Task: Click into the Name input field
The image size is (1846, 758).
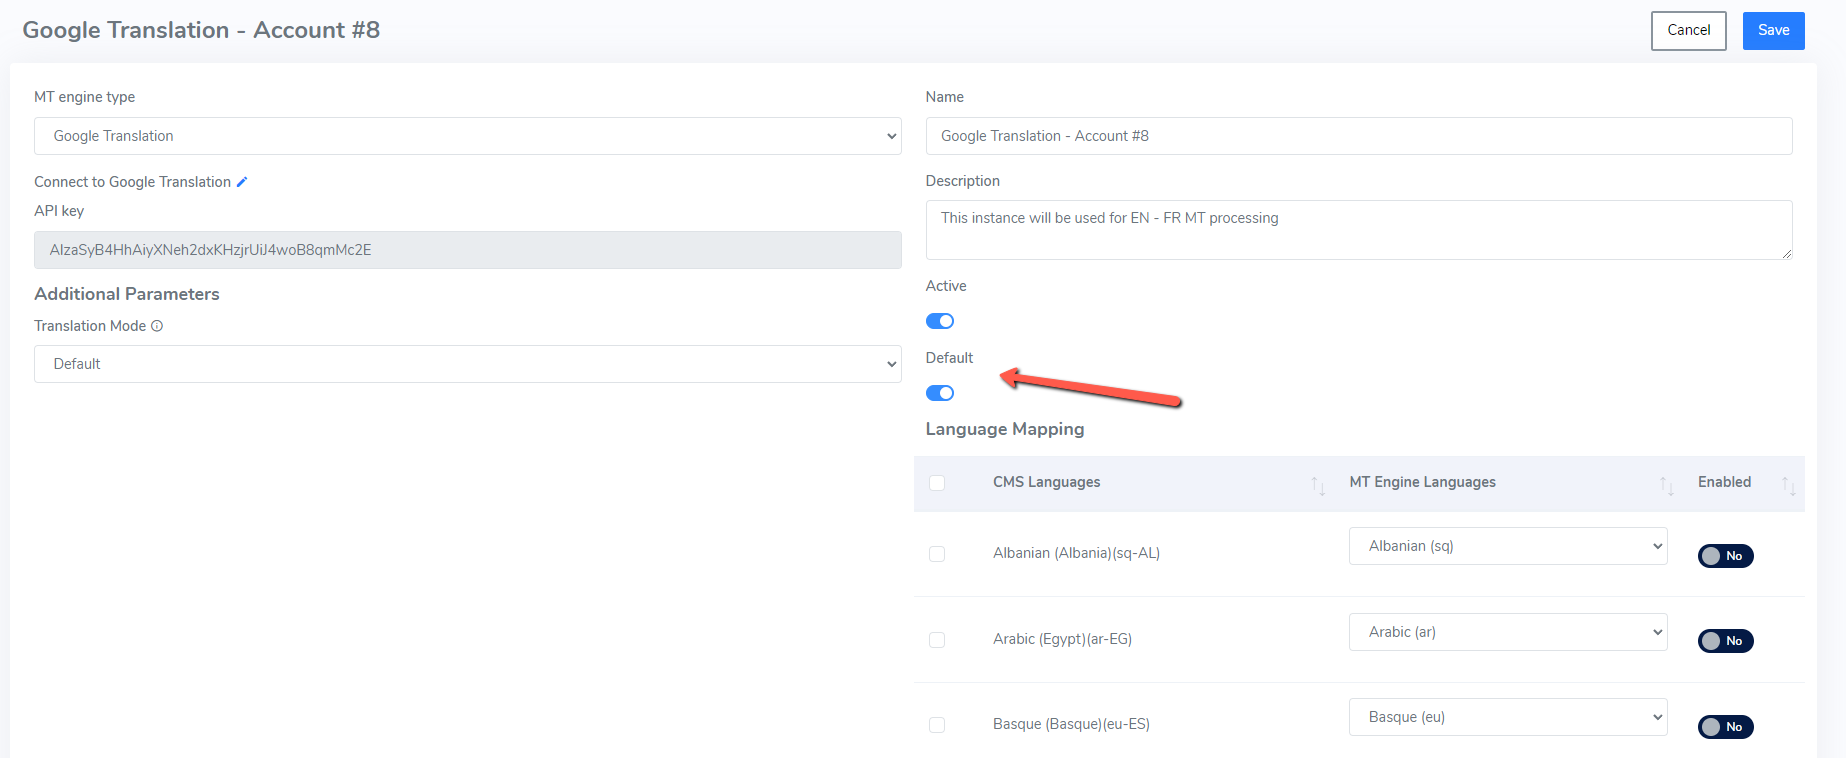Action: (x=1359, y=136)
